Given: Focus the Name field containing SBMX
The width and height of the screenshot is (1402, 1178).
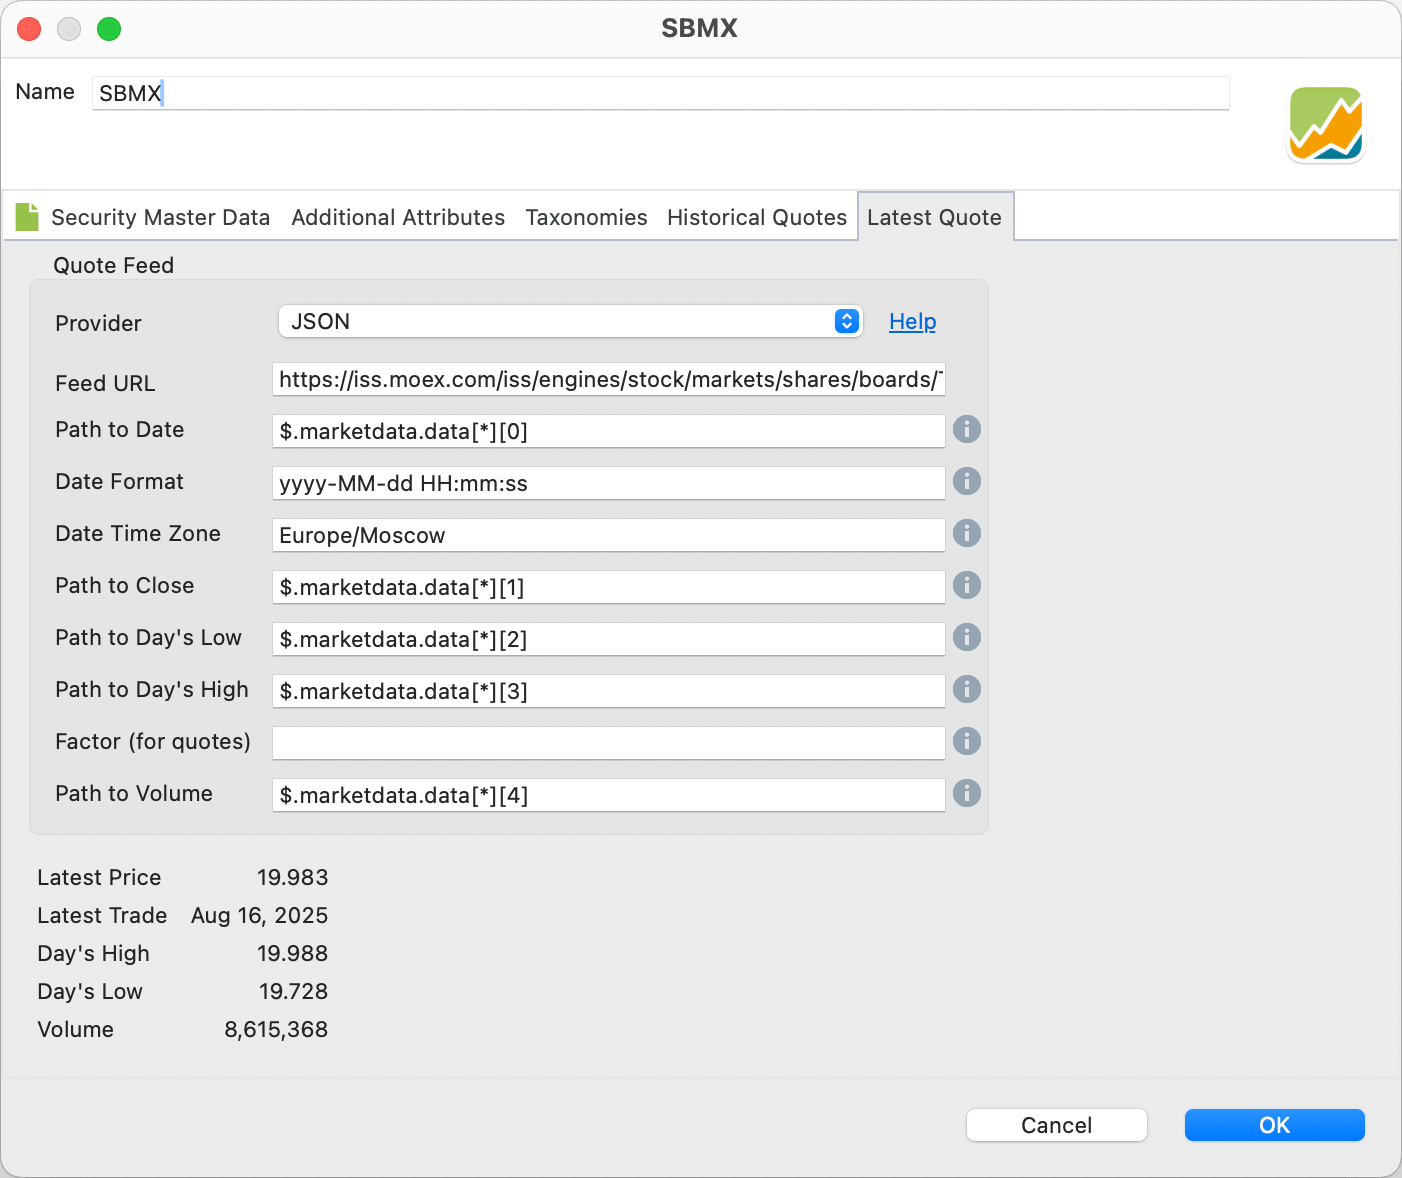Looking at the screenshot, I should tap(661, 93).
